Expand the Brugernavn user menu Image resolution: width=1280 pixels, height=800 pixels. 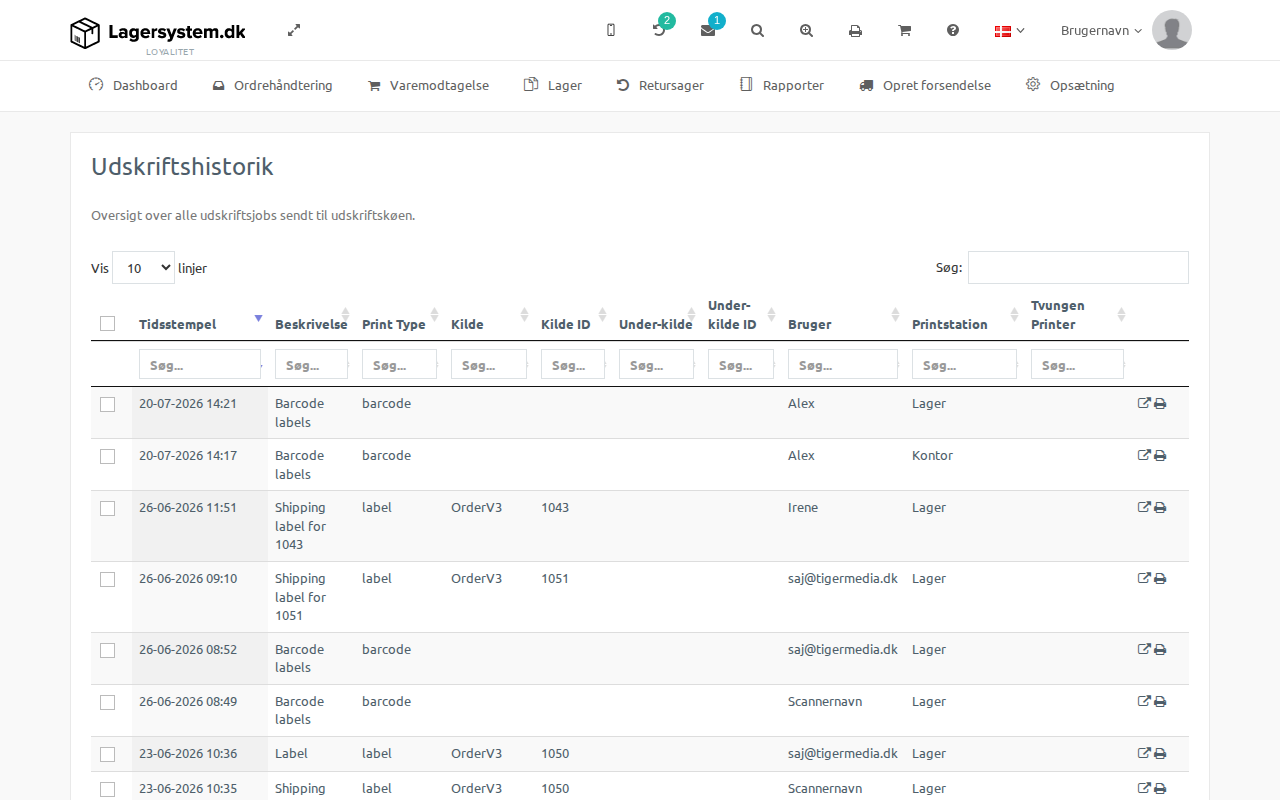pyautogui.click(x=1101, y=31)
